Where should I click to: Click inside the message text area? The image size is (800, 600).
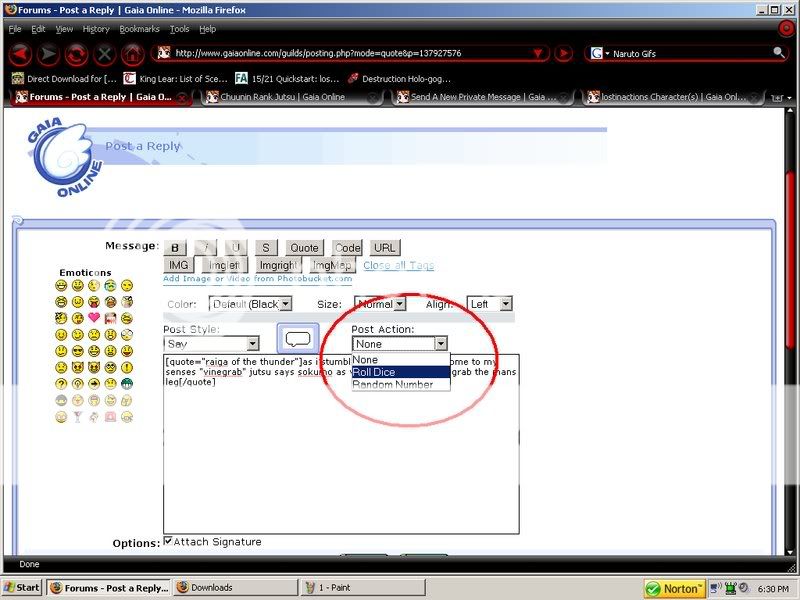tap(340, 460)
